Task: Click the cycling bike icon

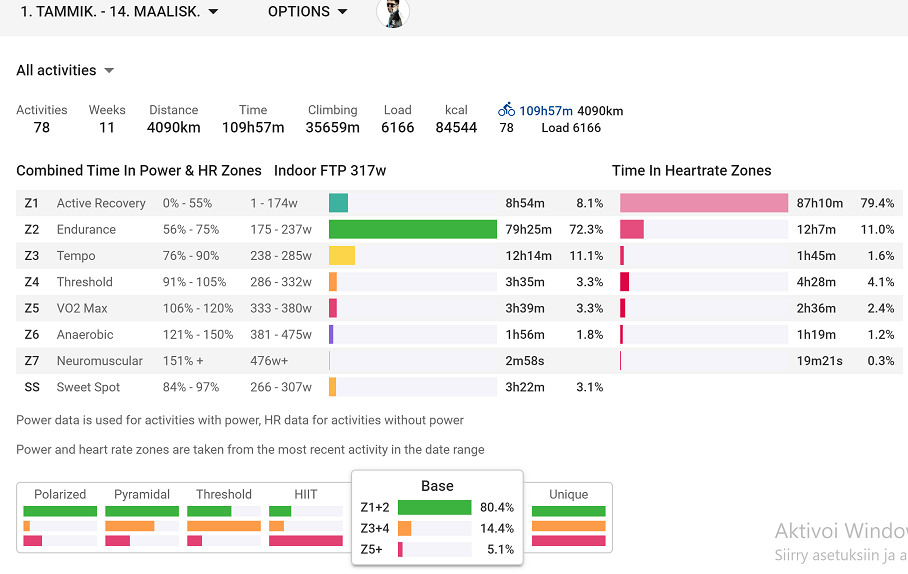Action: pyautogui.click(x=506, y=110)
